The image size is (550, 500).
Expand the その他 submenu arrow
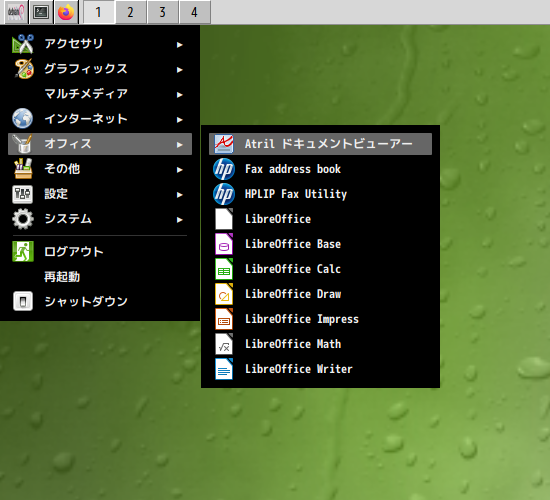coord(180,169)
